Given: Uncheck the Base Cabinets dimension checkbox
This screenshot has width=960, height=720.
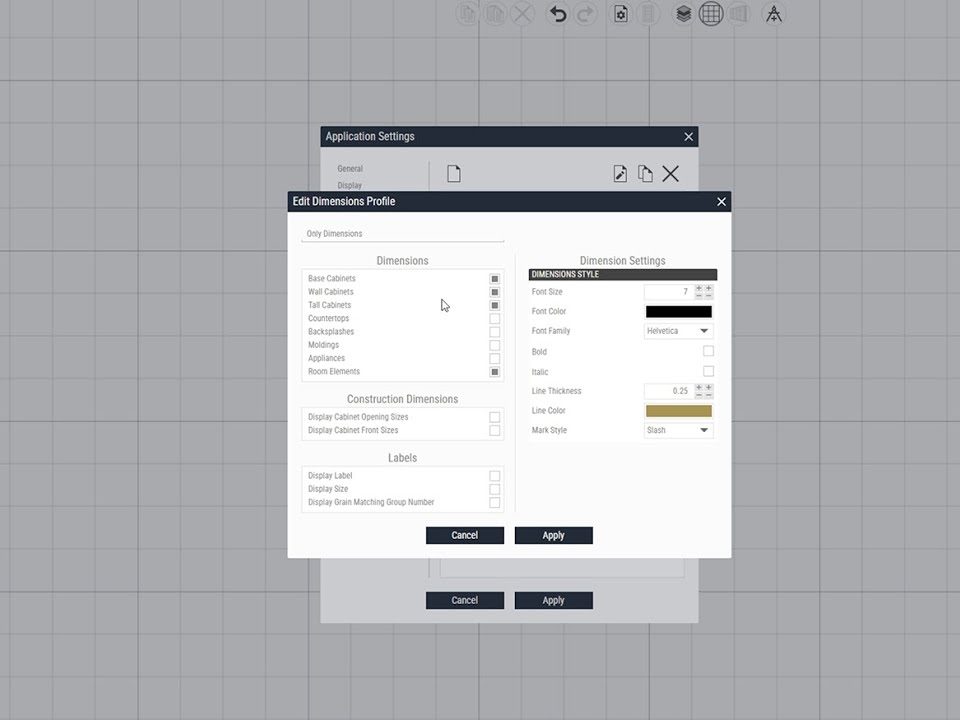Looking at the screenshot, I should 494,279.
